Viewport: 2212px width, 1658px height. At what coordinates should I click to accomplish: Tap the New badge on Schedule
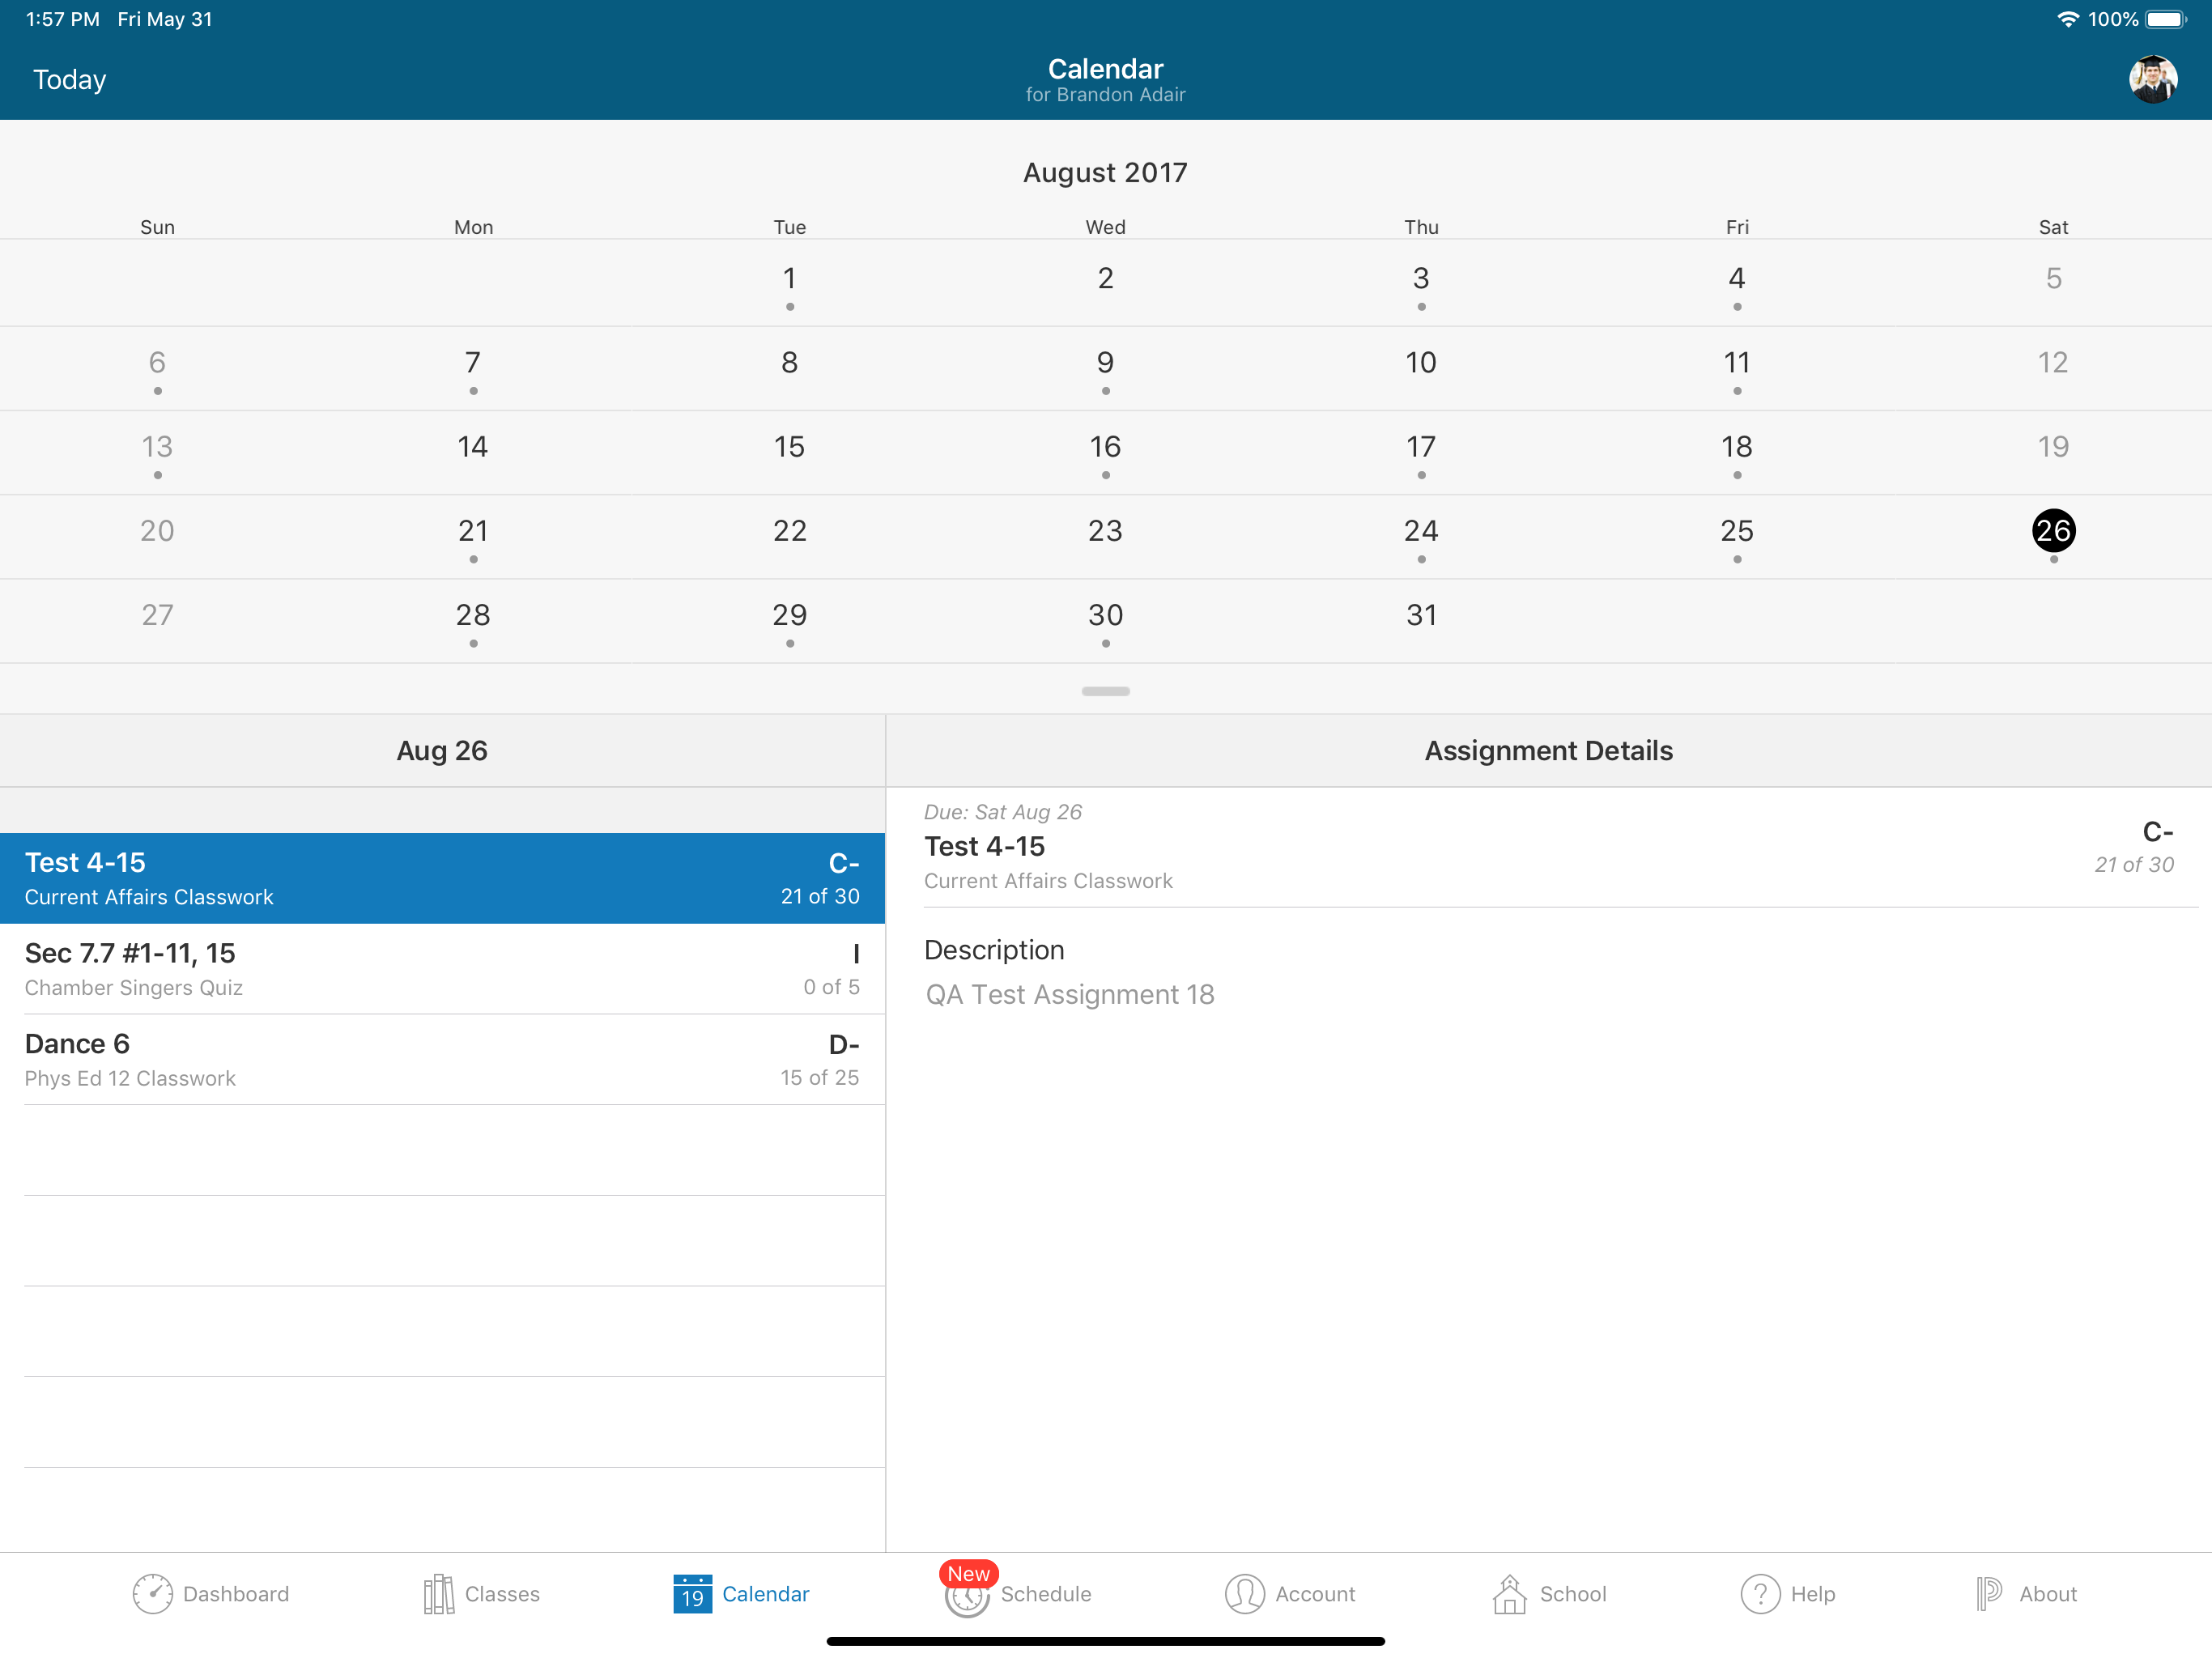(x=968, y=1574)
